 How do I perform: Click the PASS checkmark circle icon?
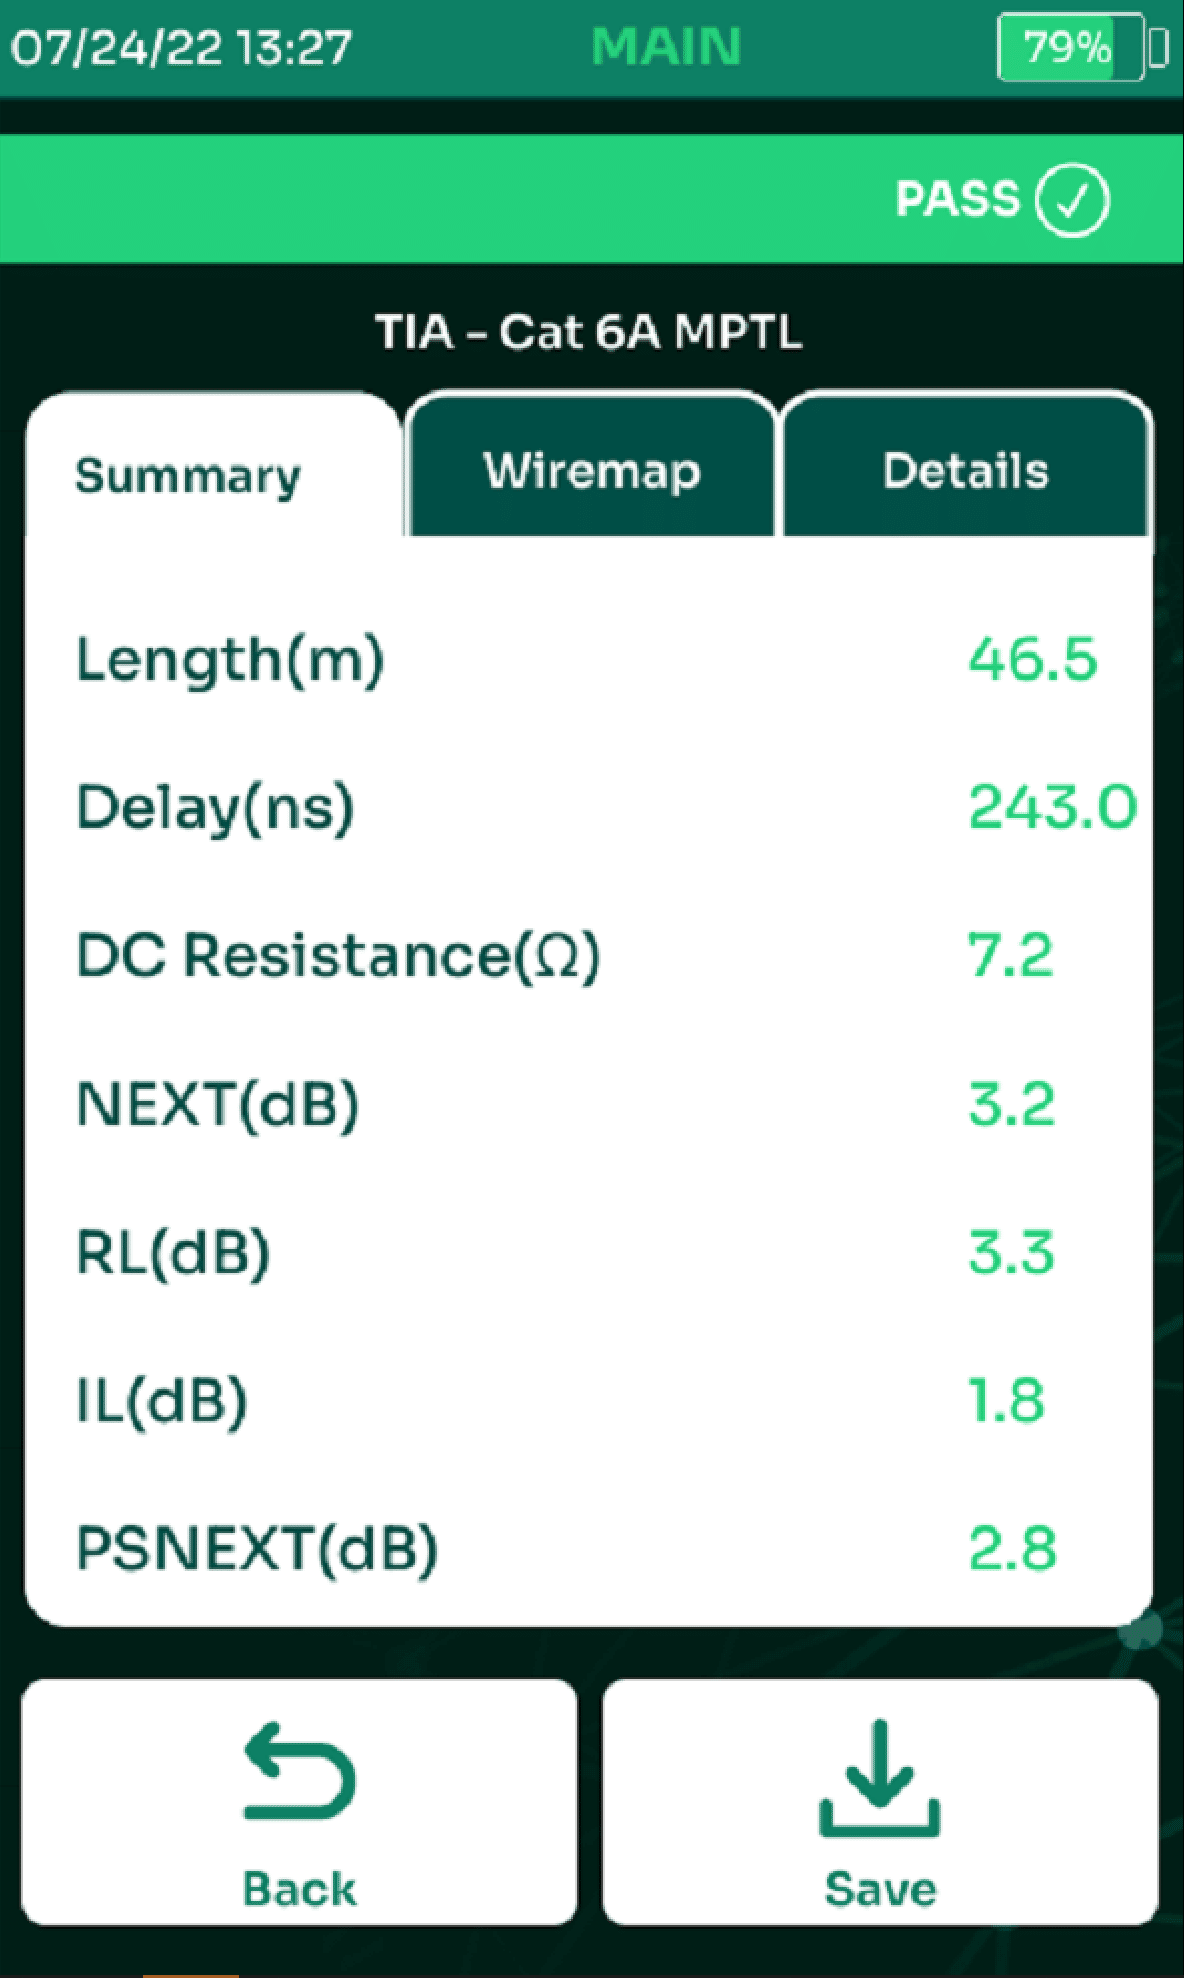click(1072, 200)
